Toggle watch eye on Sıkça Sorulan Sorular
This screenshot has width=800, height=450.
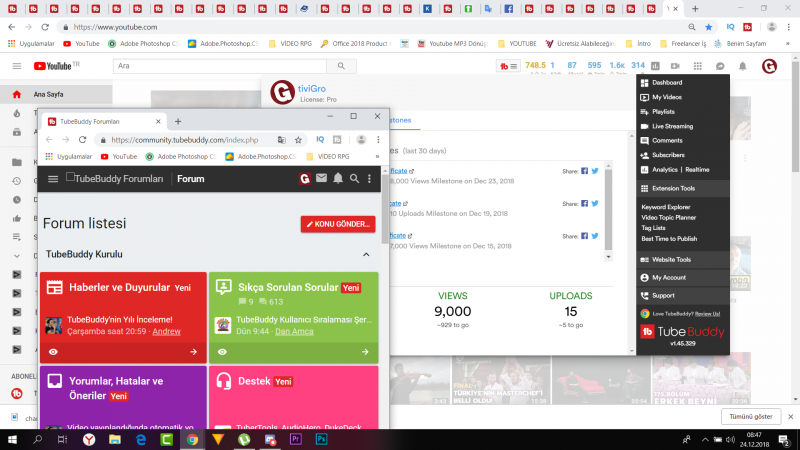coord(220,352)
